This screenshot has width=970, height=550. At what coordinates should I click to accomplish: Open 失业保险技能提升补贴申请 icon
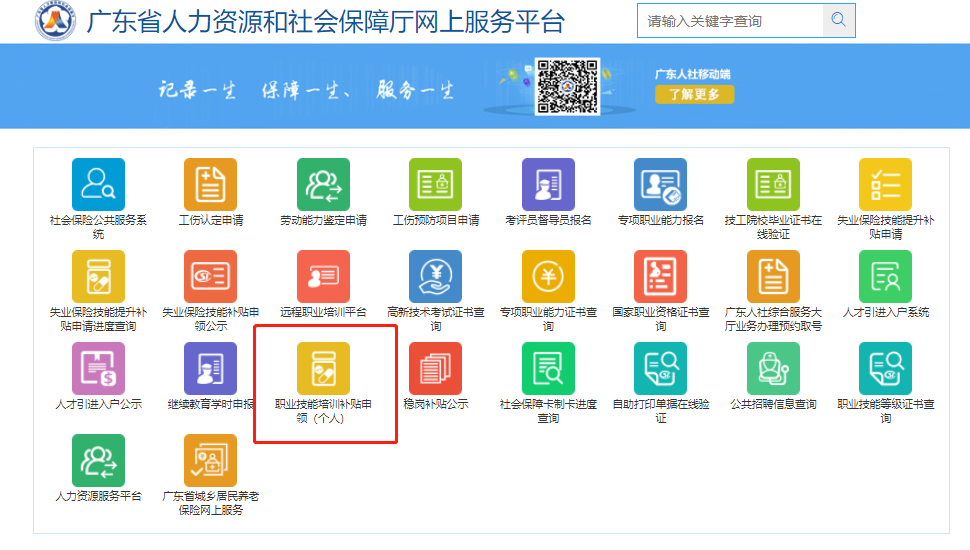[885, 185]
